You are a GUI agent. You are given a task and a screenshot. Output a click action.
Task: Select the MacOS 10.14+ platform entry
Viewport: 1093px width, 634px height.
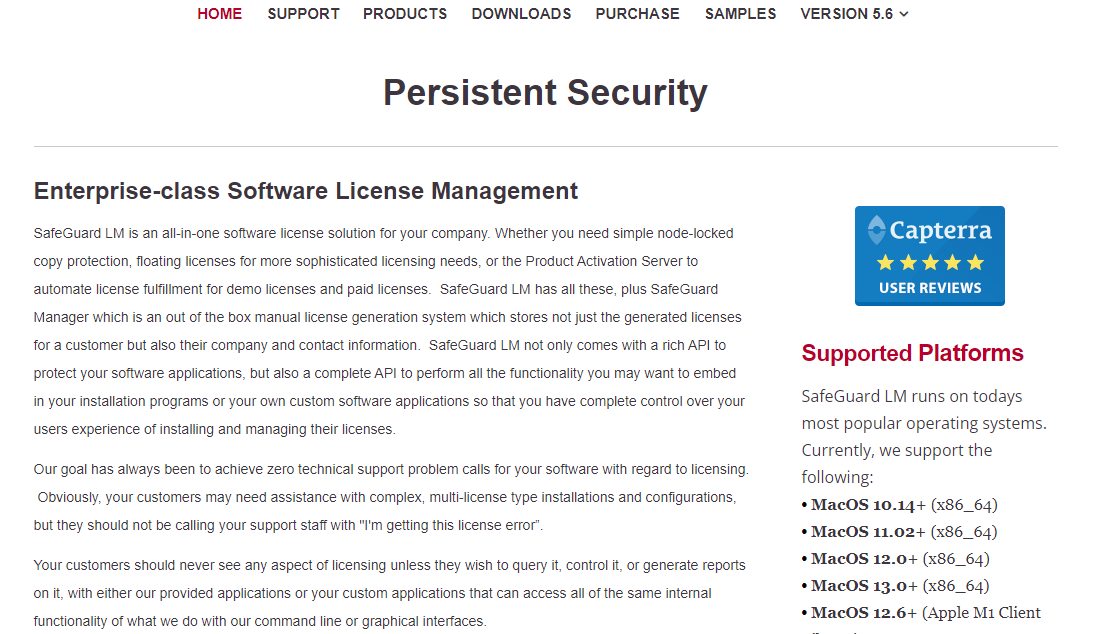click(899, 504)
